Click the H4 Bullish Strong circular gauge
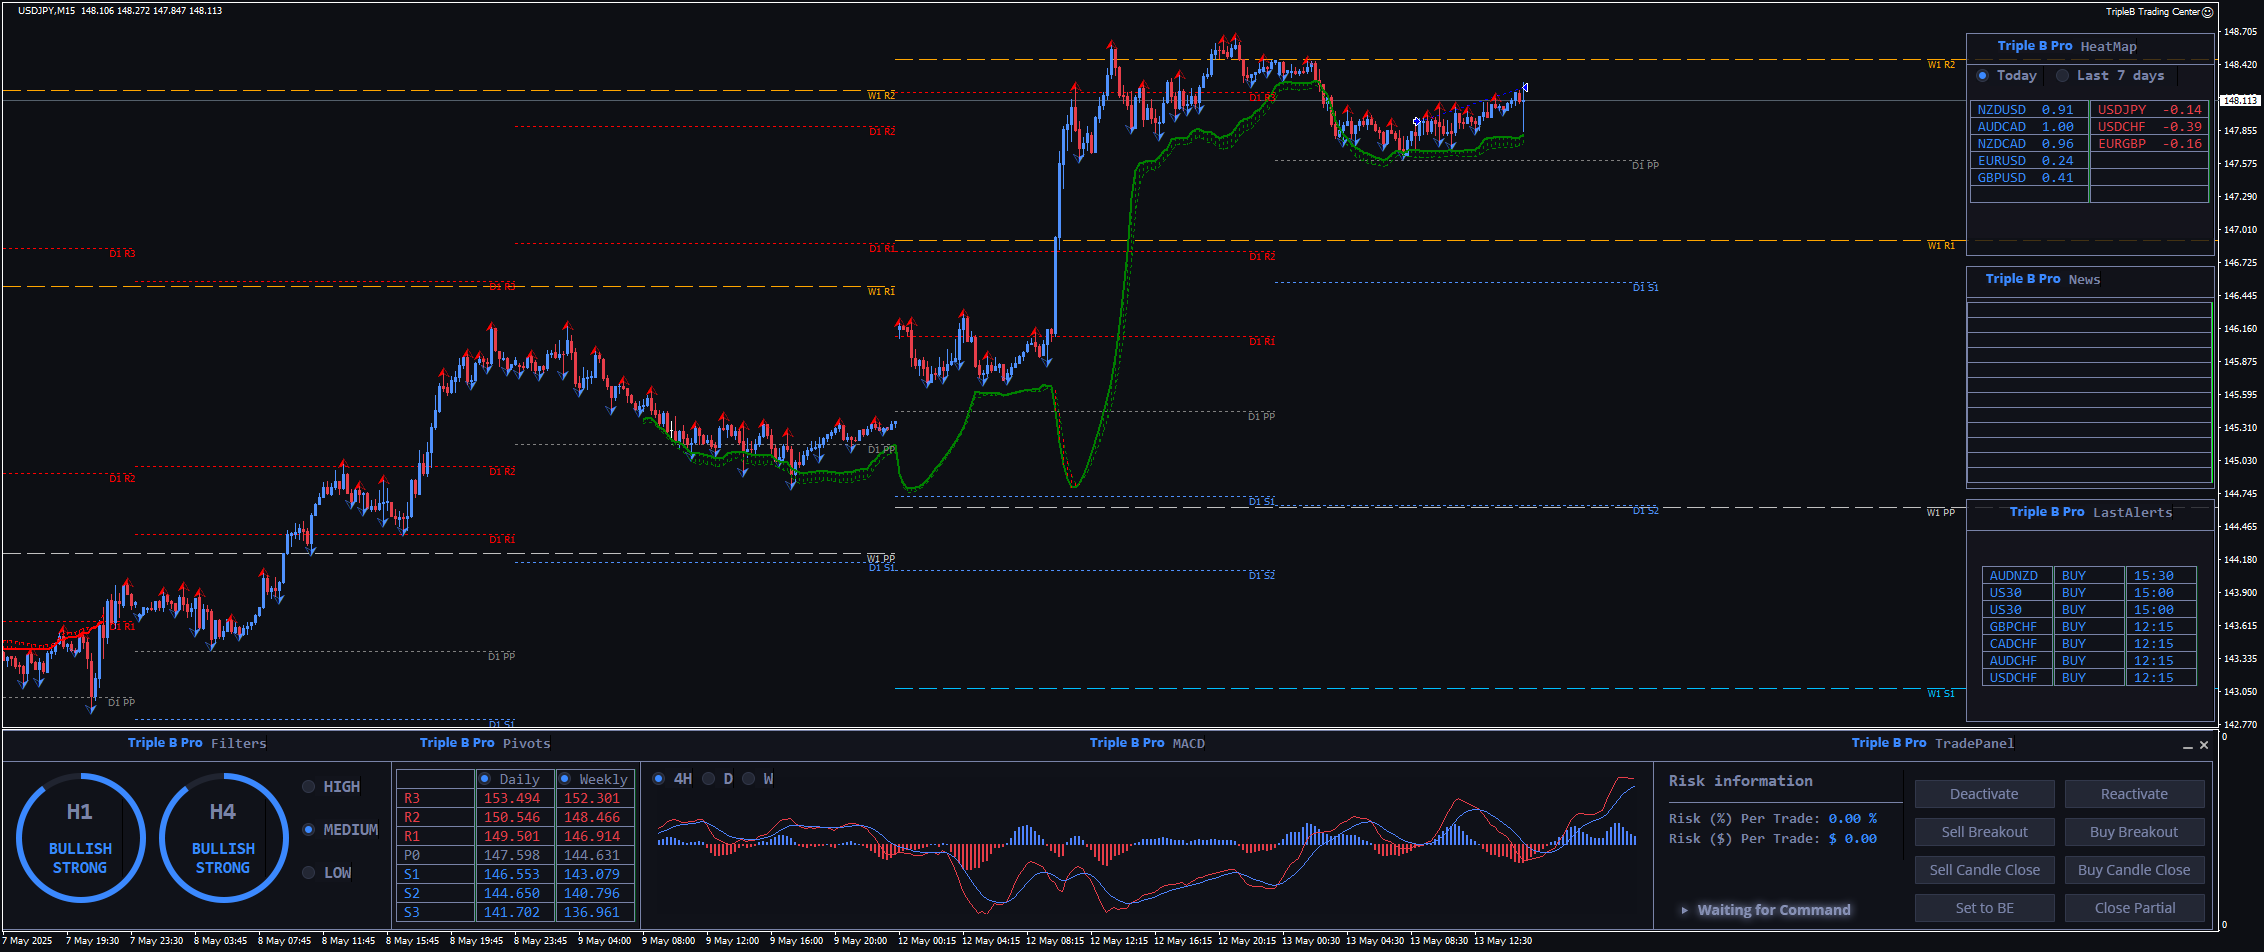Image resolution: width=2264 pixels, height=952 pixels. pyautogui.click(x=223, y=838)
